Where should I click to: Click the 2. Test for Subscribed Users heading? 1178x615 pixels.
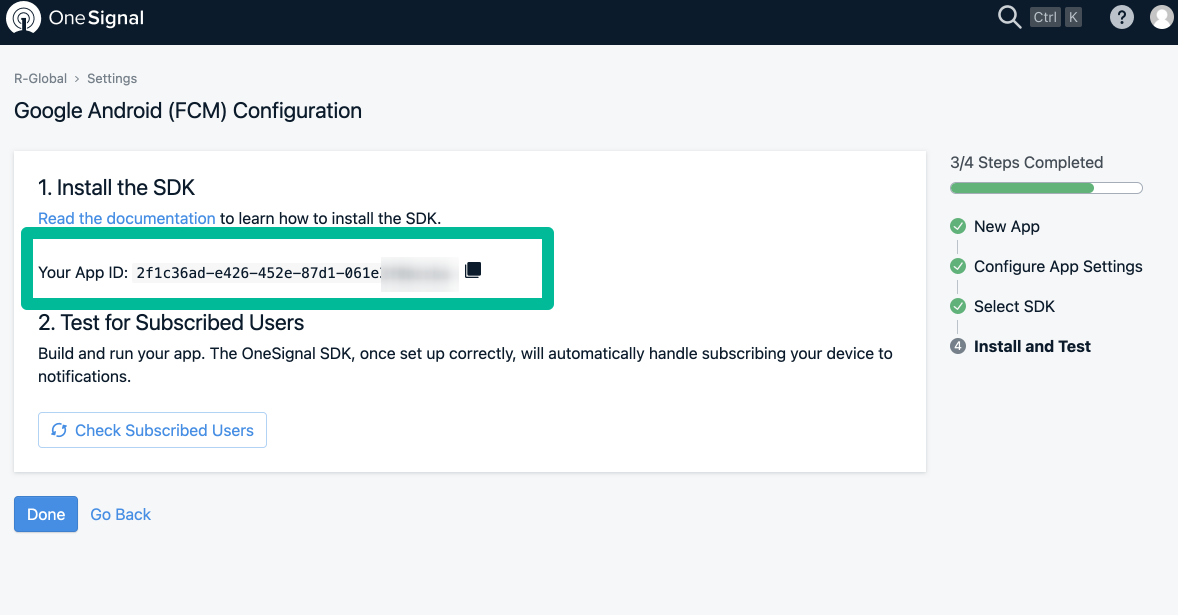(x=171, y=322)
